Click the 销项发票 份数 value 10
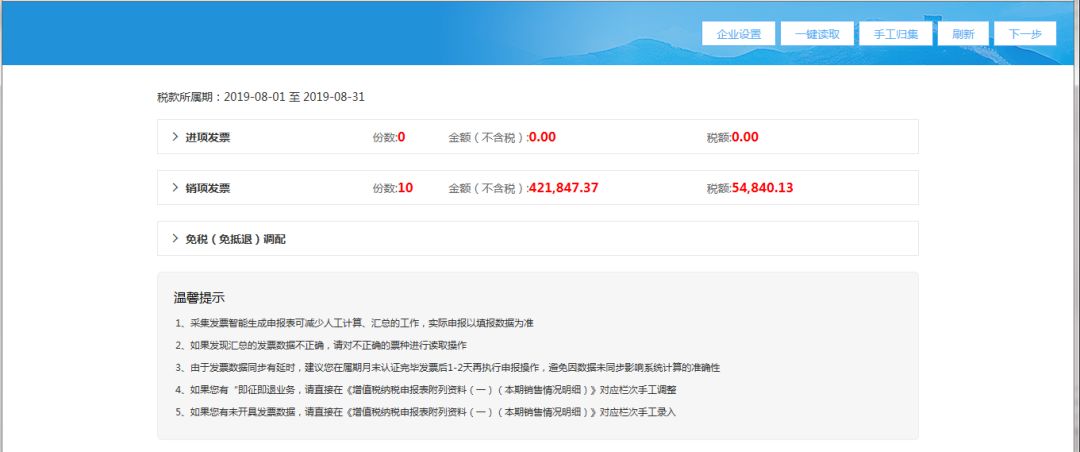 coord(405,188)
